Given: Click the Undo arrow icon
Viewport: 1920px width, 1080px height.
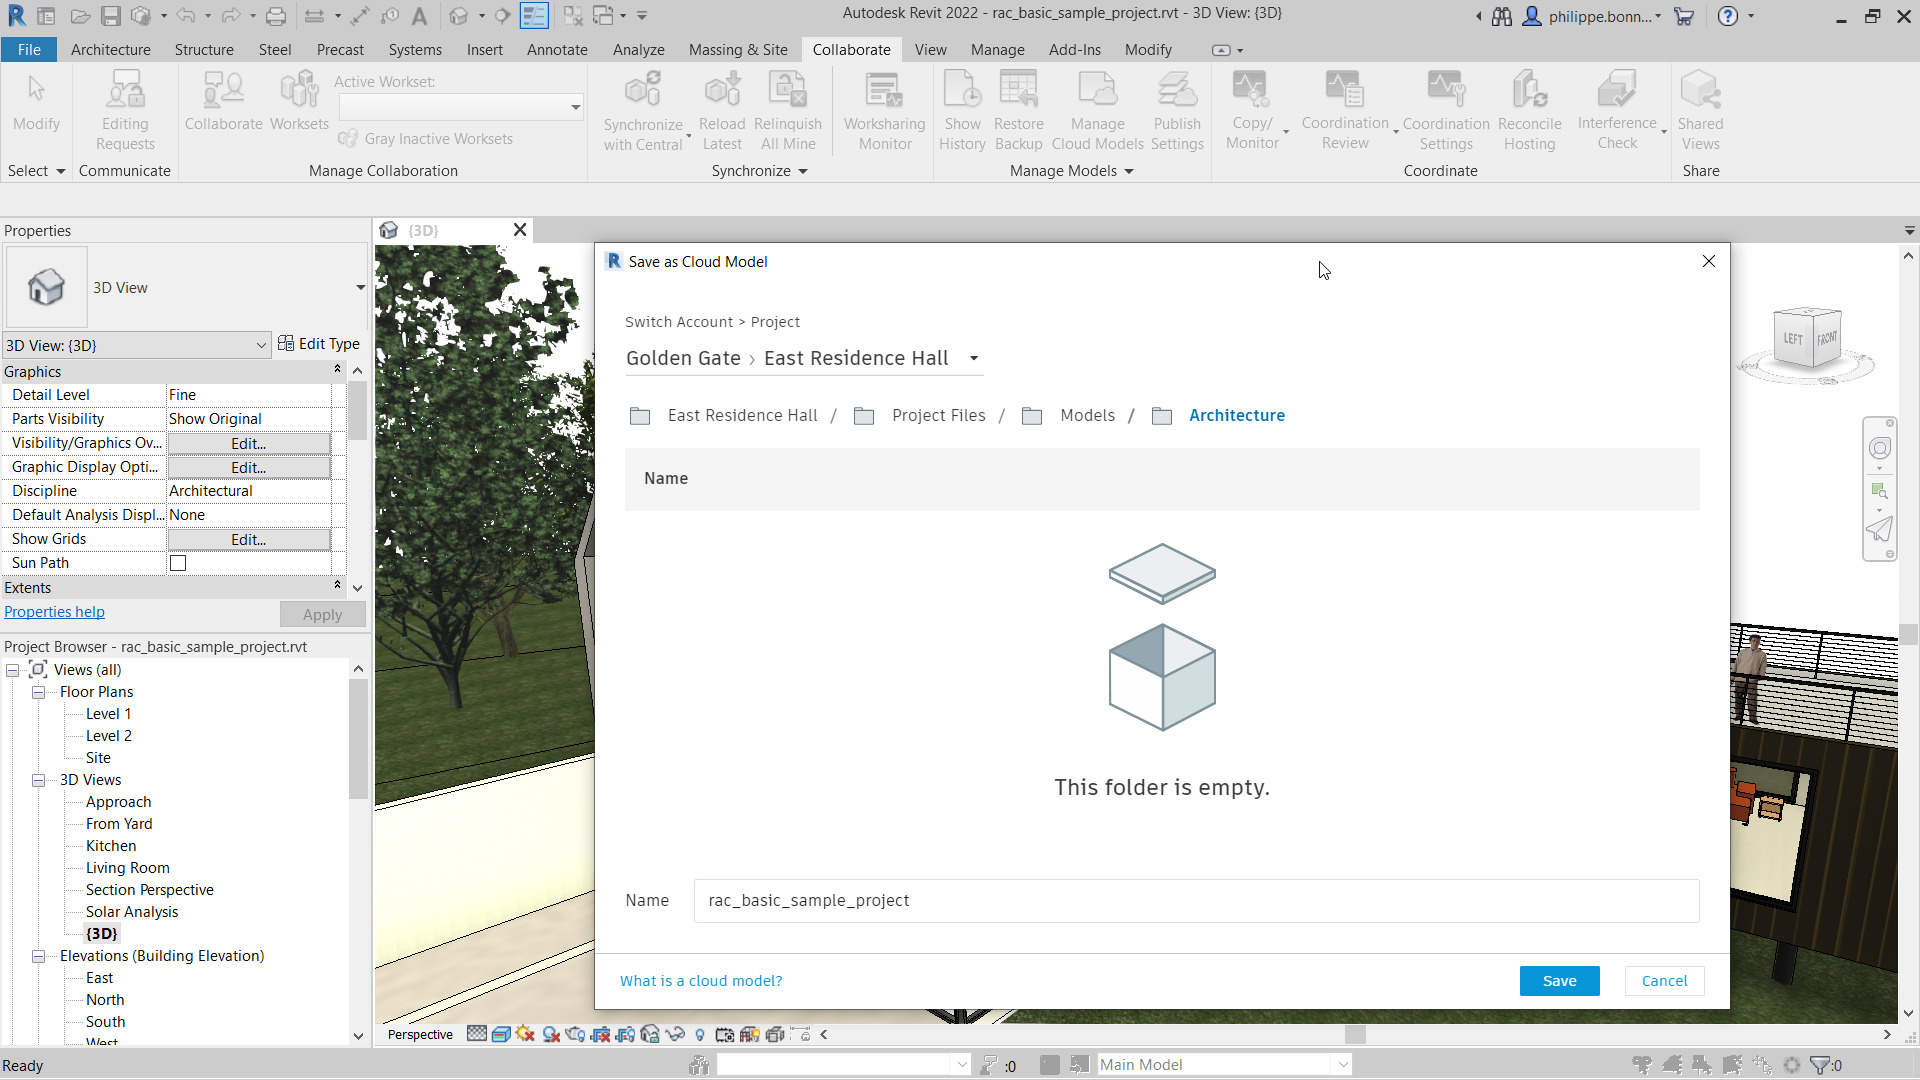Looking at the screenshot, I should (186, 16).
